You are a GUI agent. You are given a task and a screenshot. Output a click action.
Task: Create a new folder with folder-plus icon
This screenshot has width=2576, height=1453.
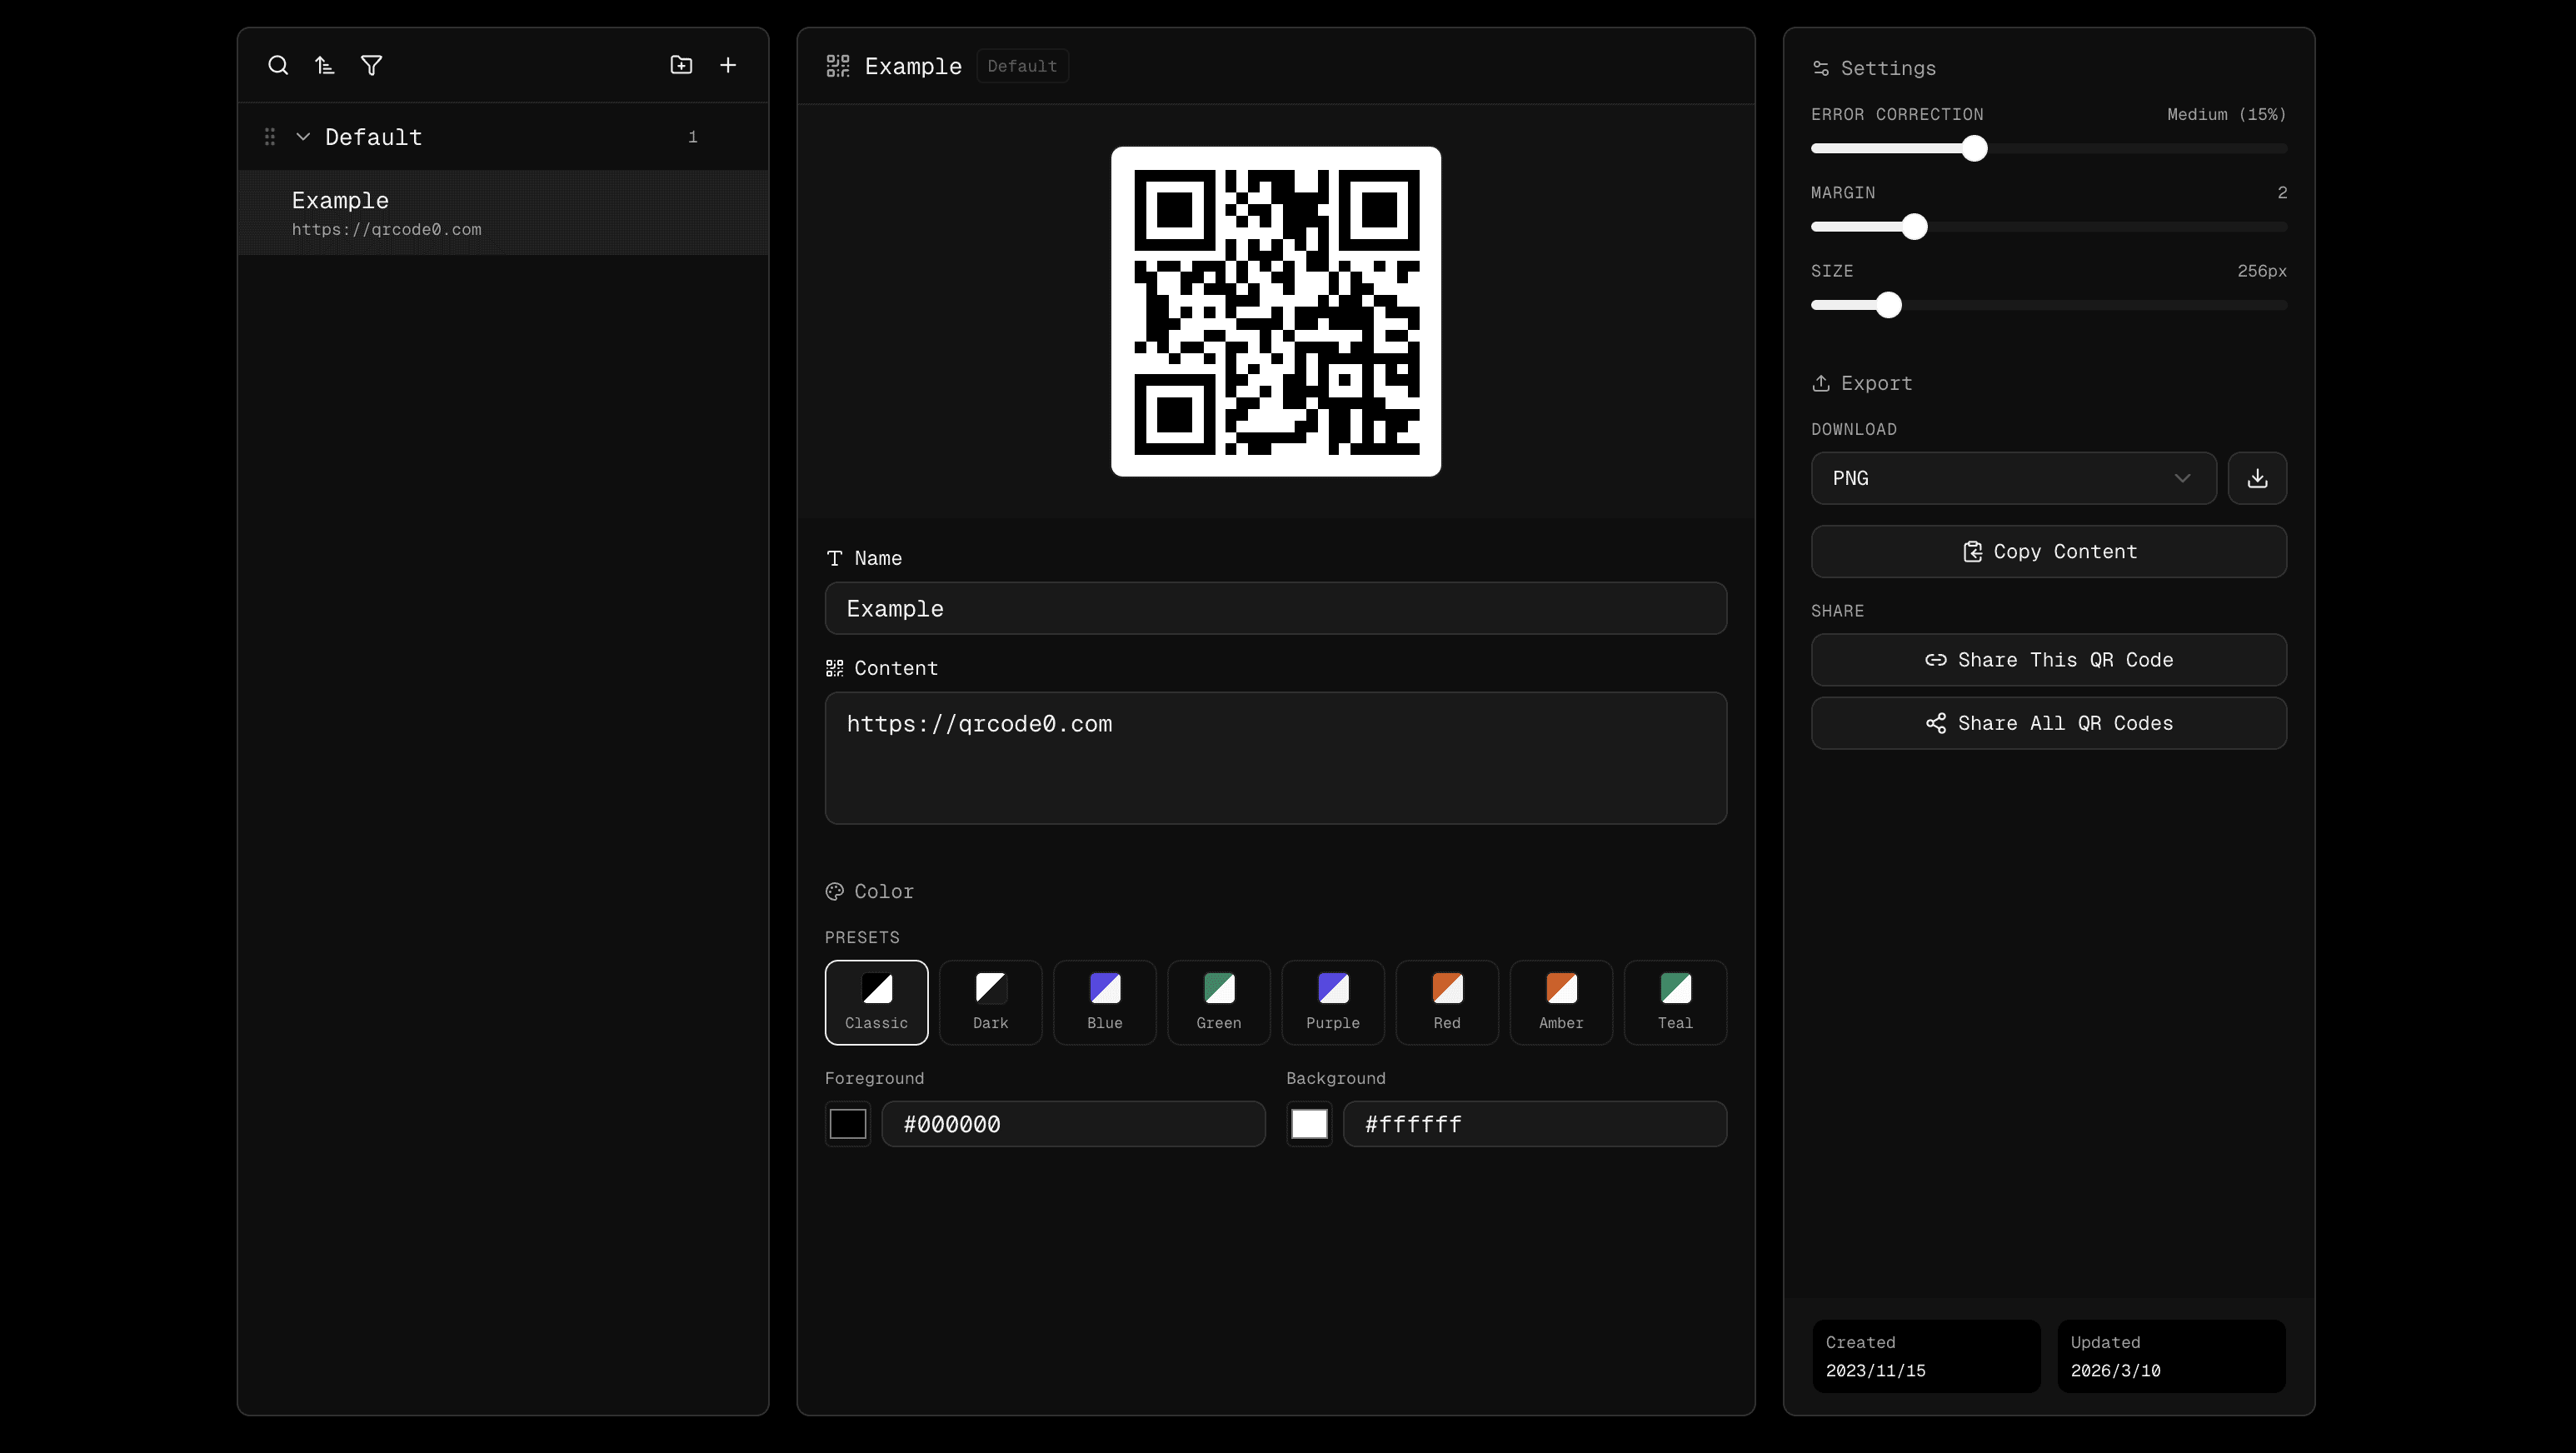click(x=681, y=65)
